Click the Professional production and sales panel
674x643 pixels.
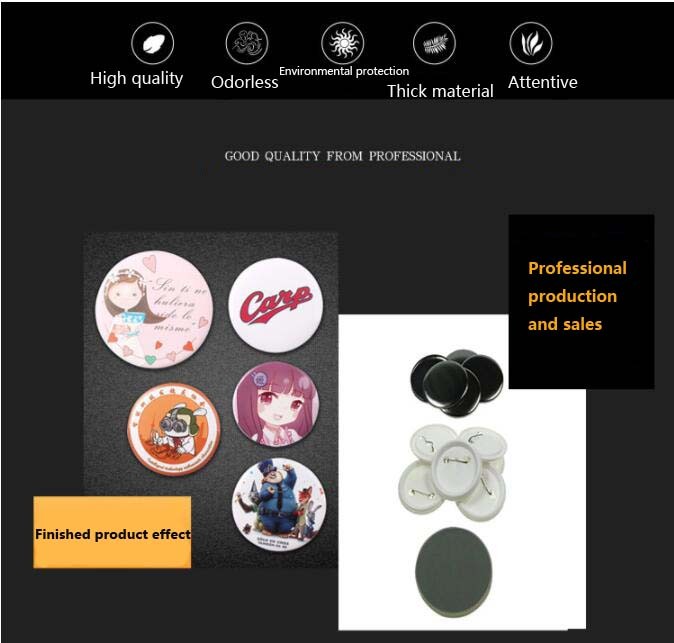[x=581, y=302]
